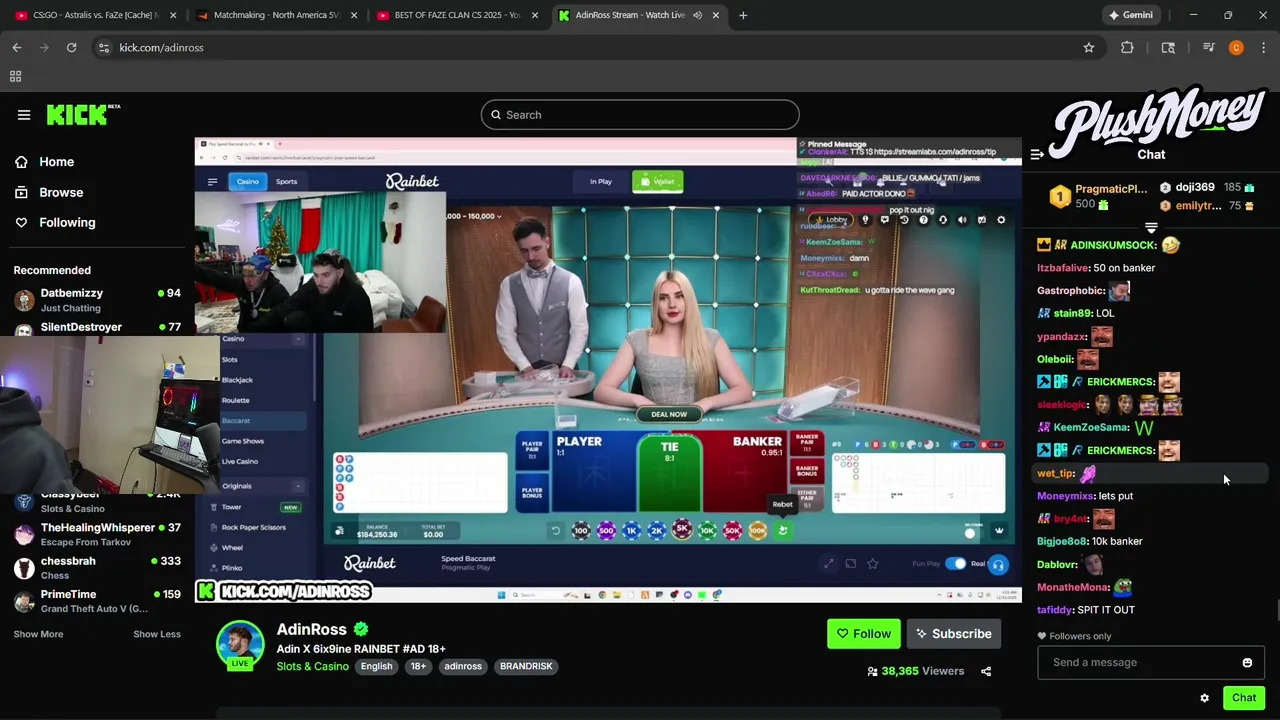The height and width of the screenshot is (720, 1280).
Task: Open Chrome three-dot menu
Action: click(1264, 47)
